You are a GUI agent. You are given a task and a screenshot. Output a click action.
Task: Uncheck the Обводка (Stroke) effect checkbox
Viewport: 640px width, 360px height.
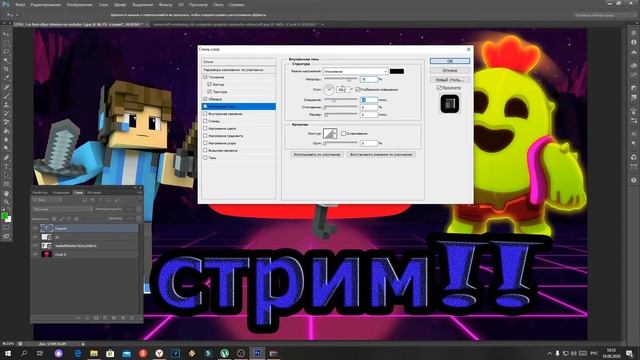205,99
